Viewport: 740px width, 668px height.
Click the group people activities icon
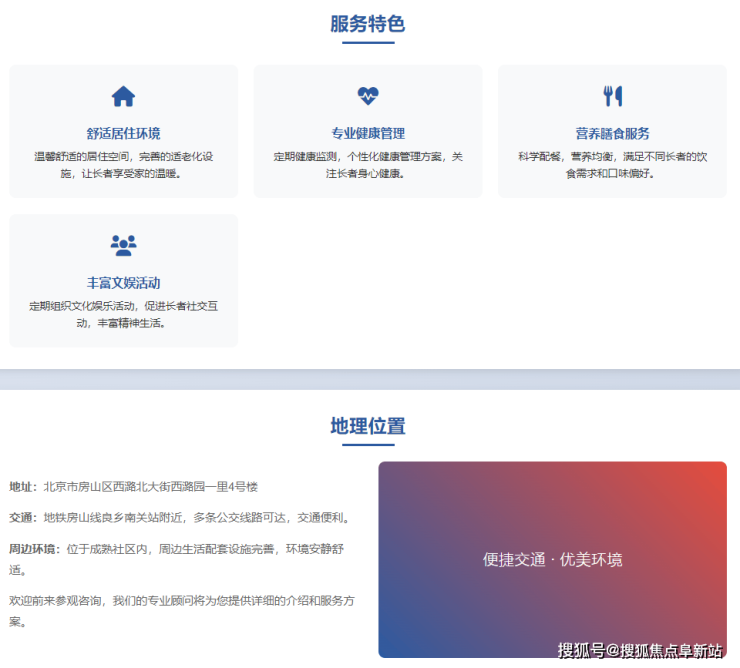123,245
